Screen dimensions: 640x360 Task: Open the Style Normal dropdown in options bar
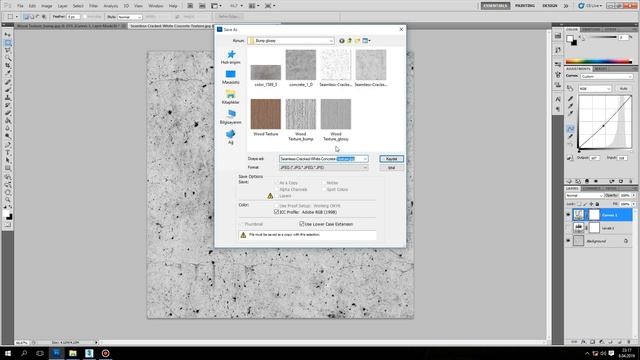coord(130,17)
